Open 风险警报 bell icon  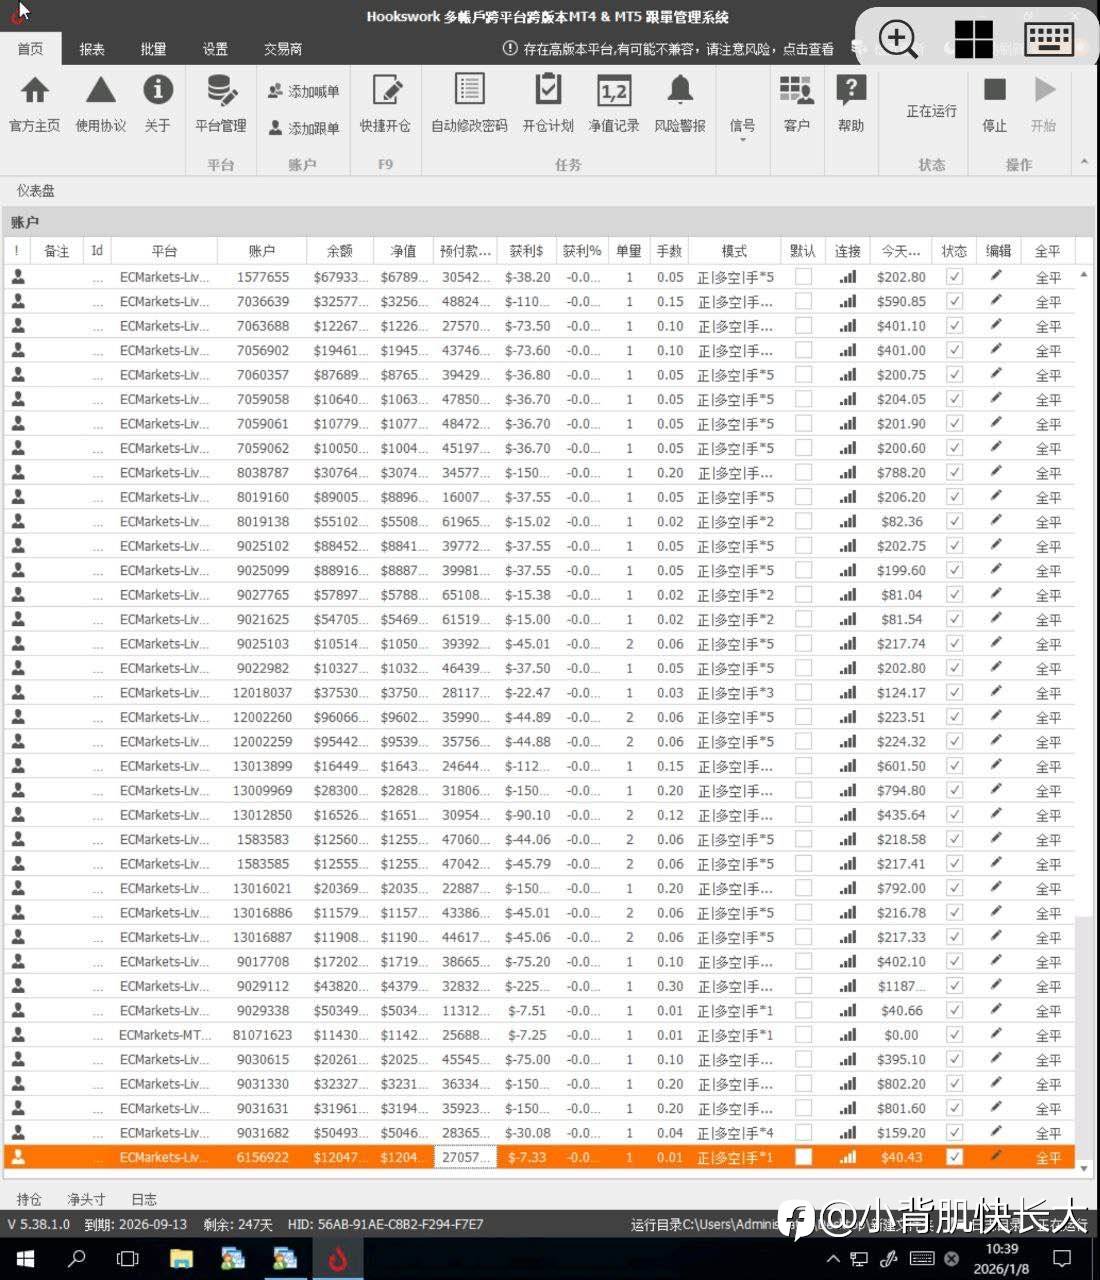(680, 104)
